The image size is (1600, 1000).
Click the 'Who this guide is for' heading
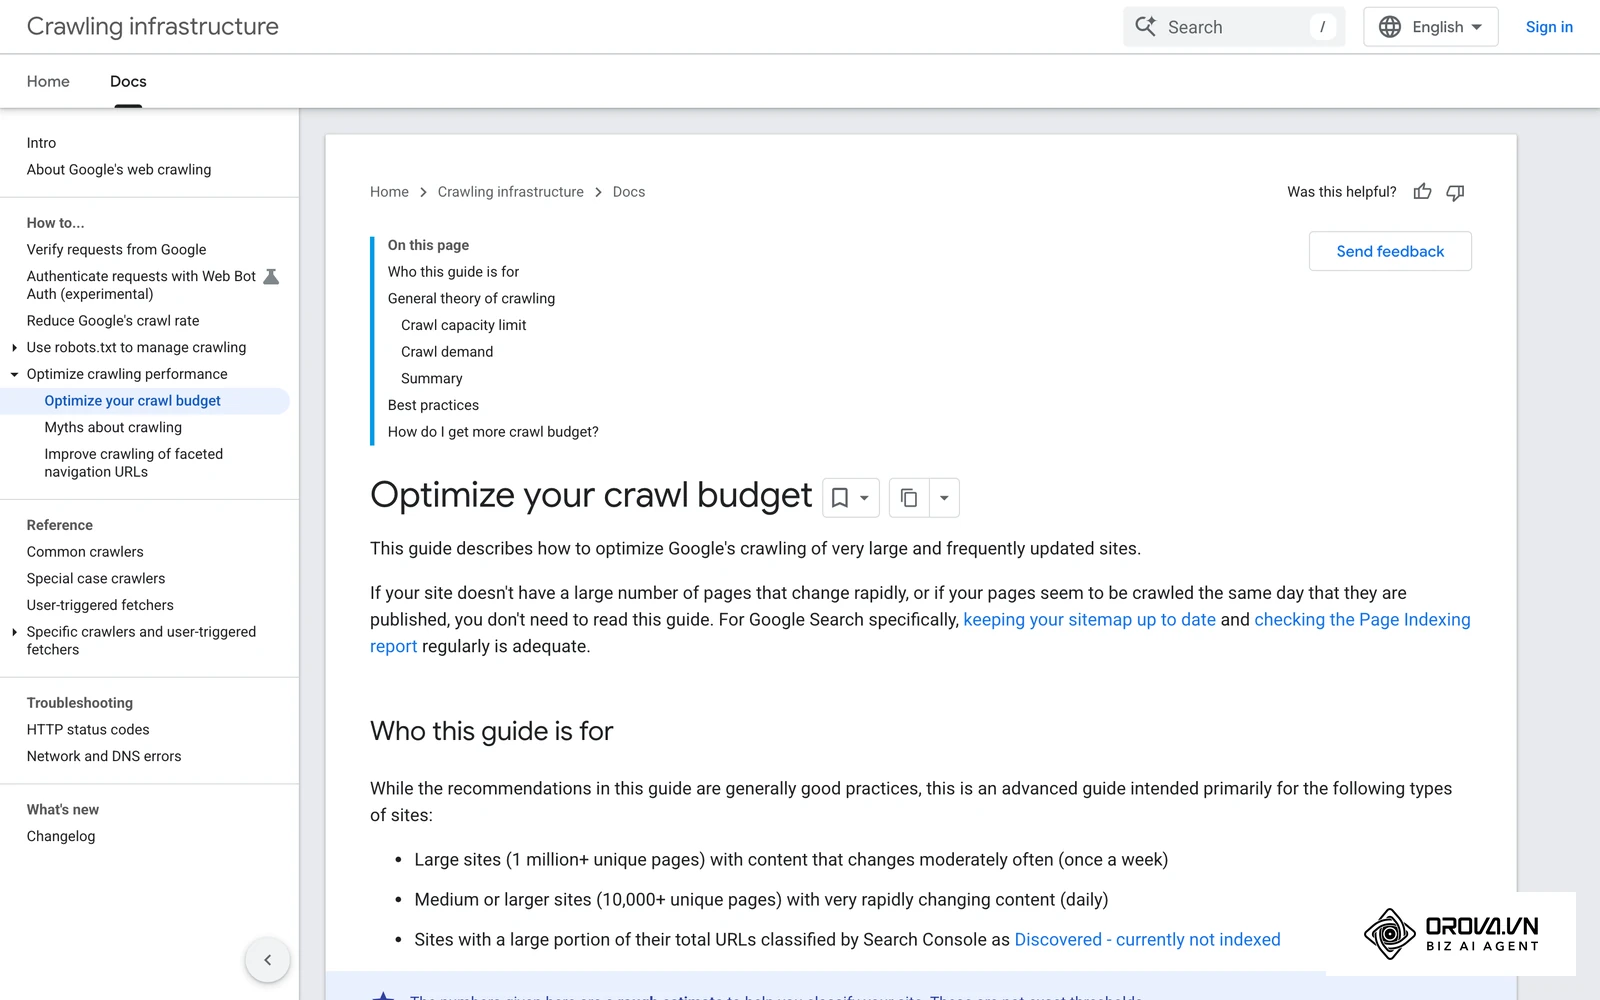[491, 731]
